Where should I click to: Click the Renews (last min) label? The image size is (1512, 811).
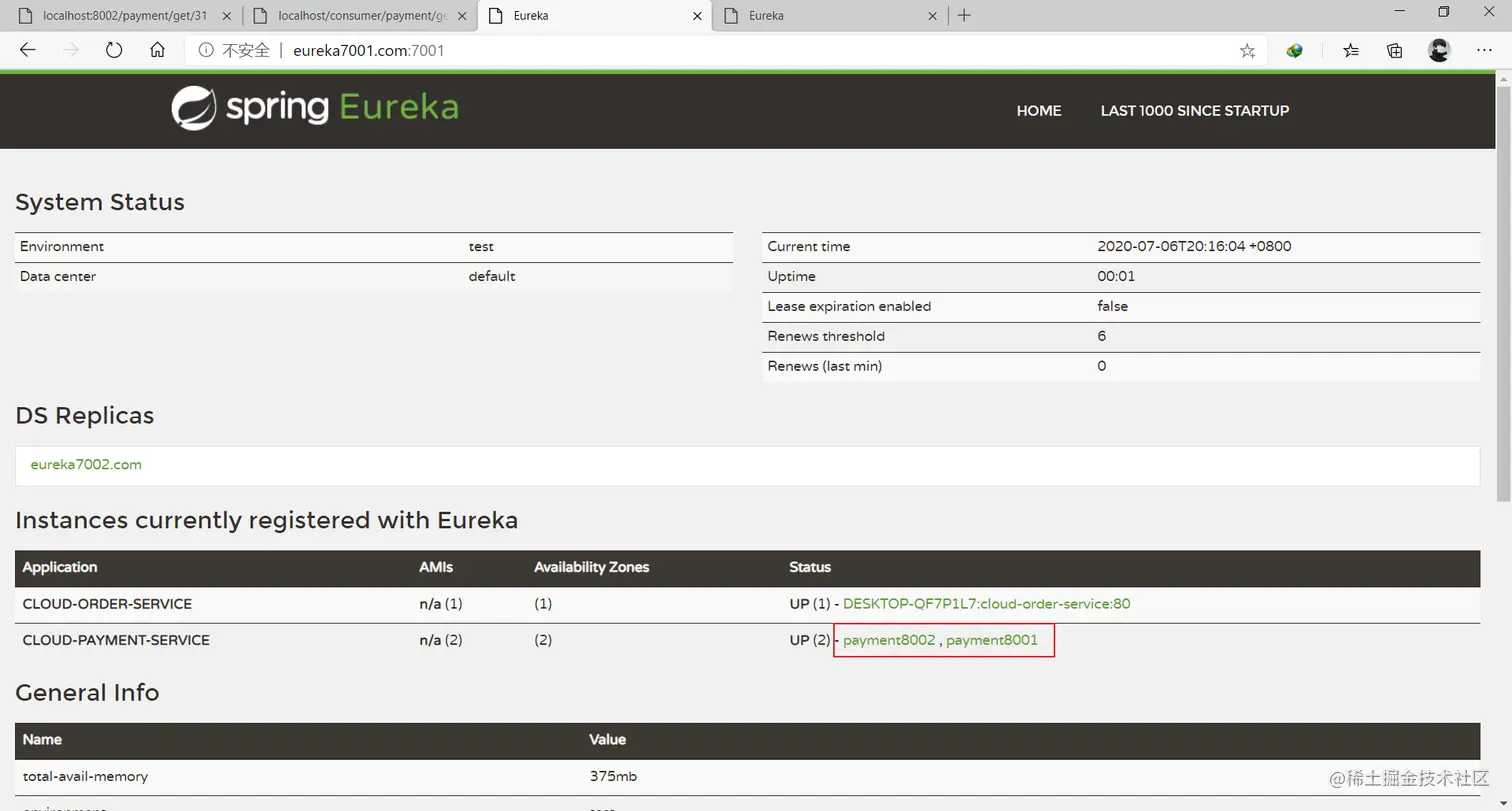coord(825,366)
